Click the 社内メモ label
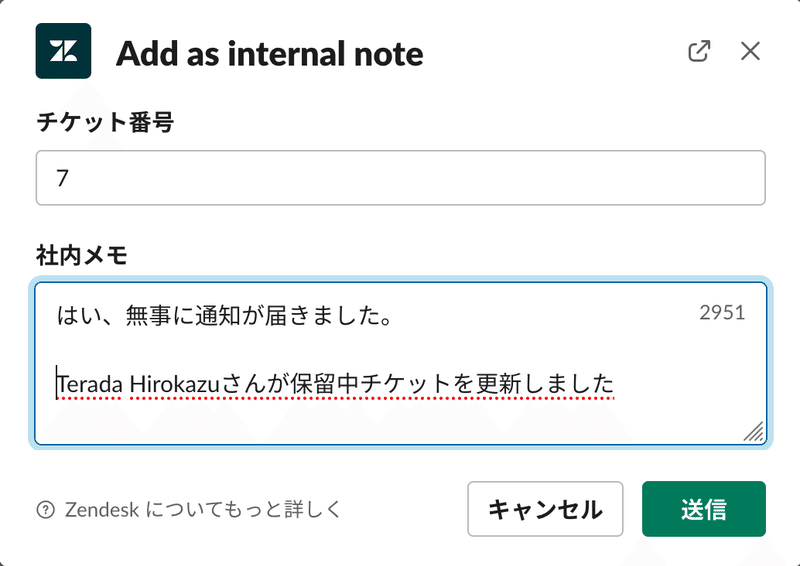The width and height of the screenshot is (800, 566). point(82,255)
